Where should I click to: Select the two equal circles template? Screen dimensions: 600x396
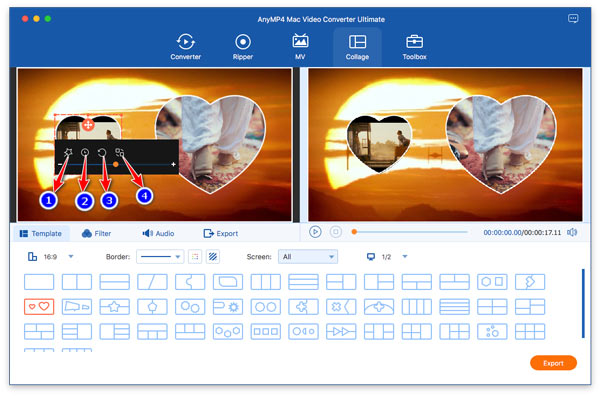(266, 307)
